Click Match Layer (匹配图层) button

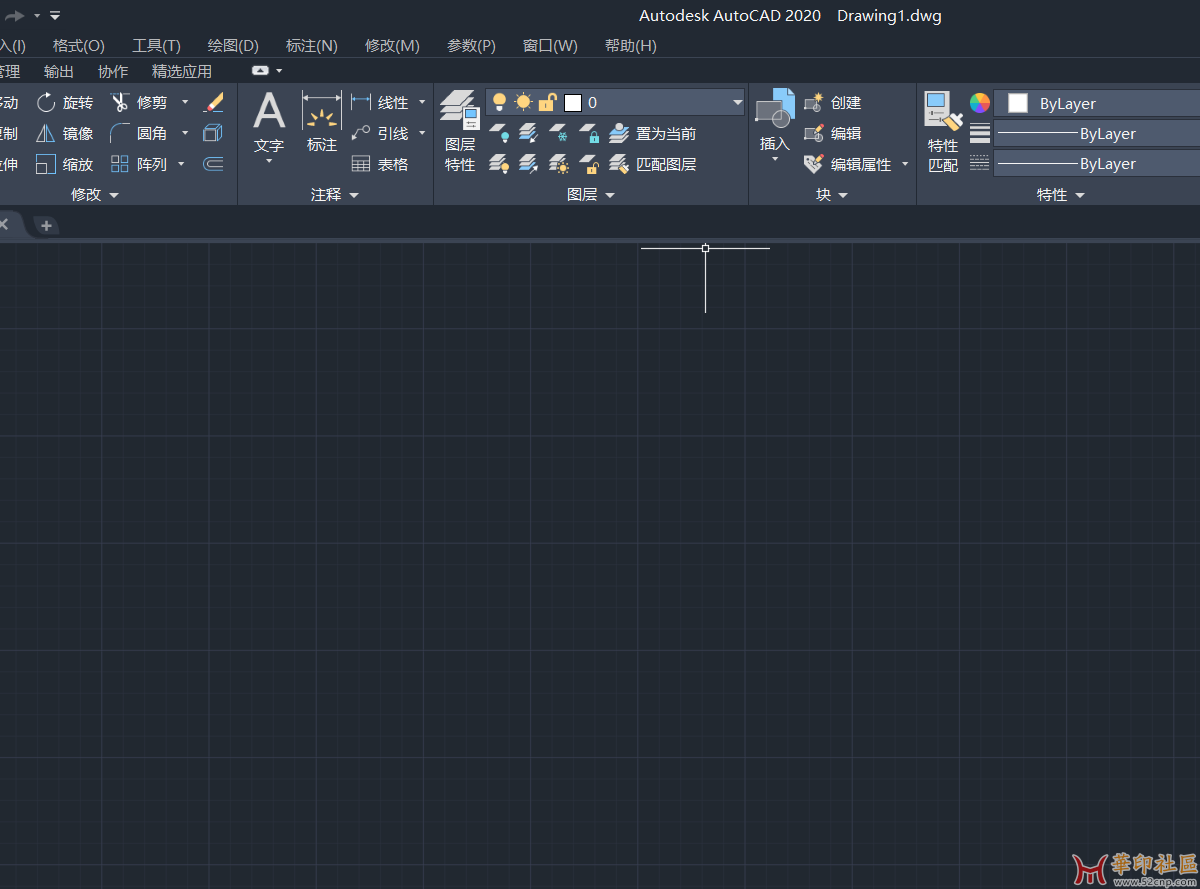pyautogui.click(x=653, y=164)
